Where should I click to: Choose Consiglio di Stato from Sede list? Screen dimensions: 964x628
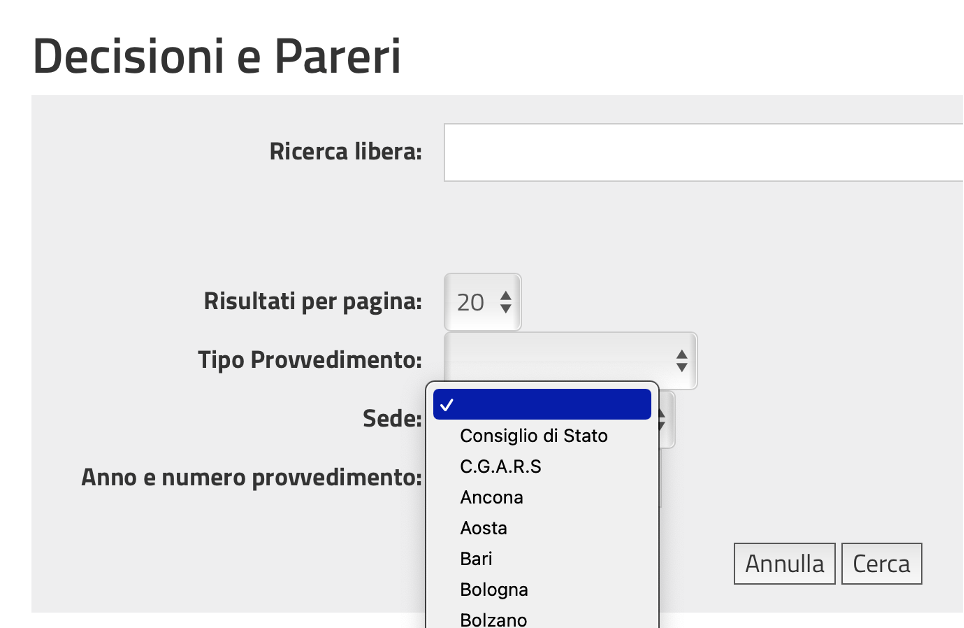(x=534, y=436)
